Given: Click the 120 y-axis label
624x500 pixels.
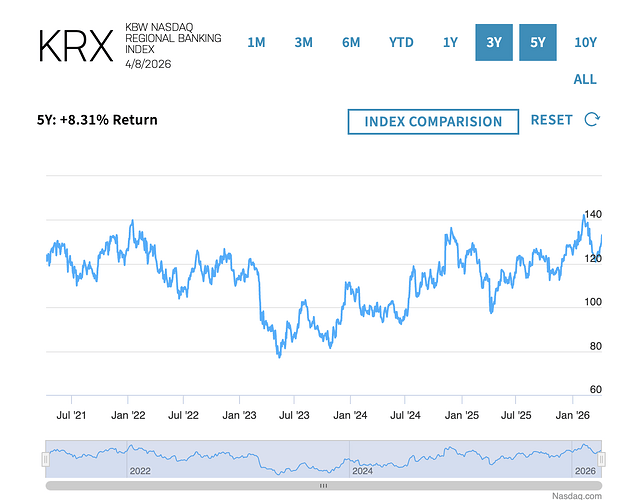Looking at the screenshot, I should click(593, 259).
